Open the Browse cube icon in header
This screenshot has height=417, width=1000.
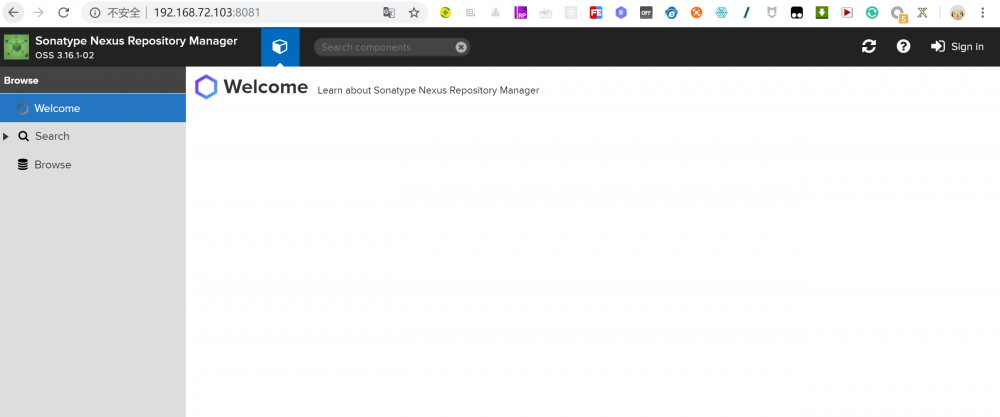(280, 47)
